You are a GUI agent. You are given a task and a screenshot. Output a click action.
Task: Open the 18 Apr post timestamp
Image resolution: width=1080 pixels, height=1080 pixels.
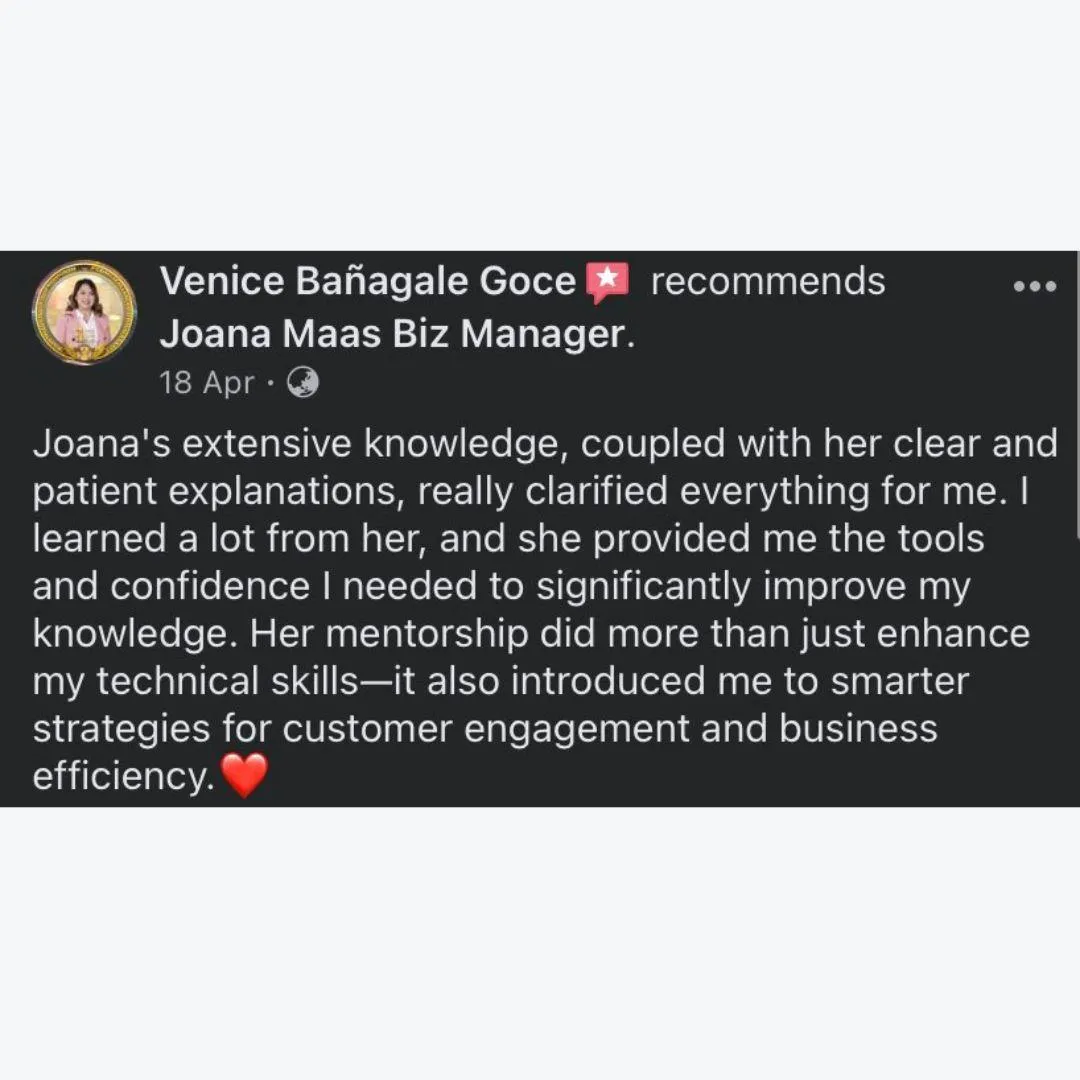tap(207, 383)
